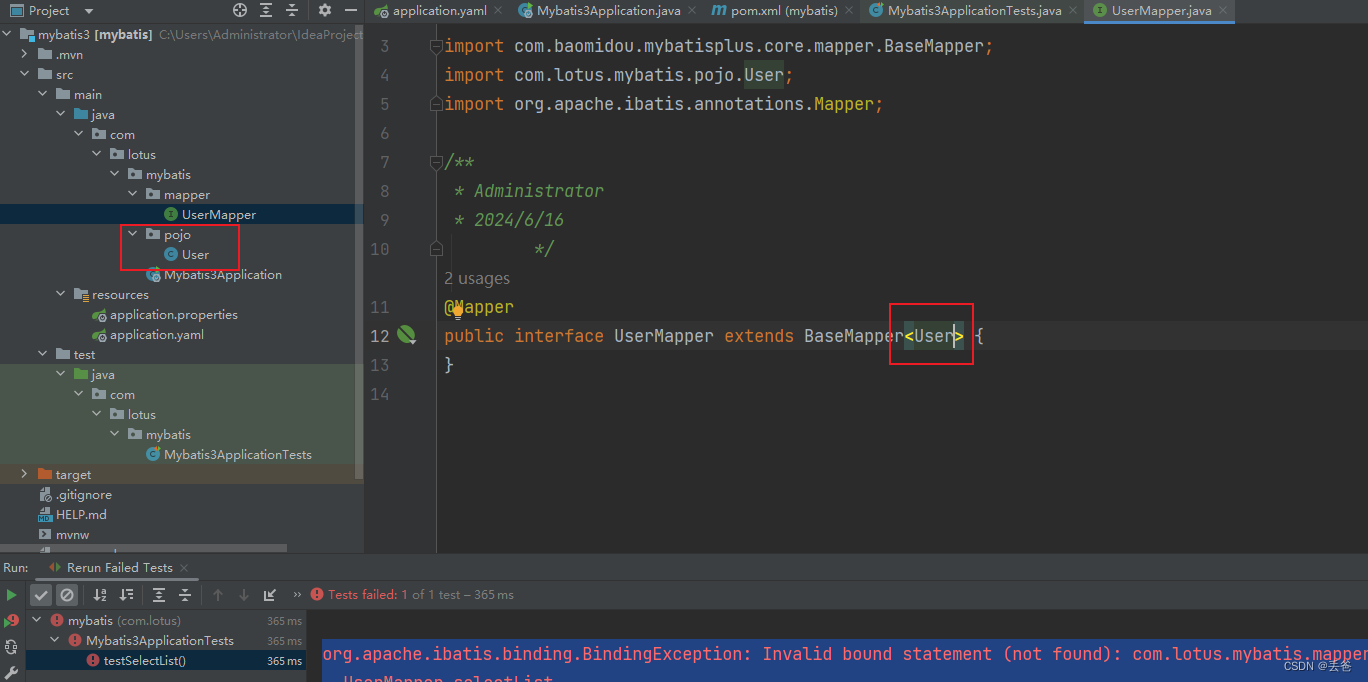Click the import test results icon
Viewport: 1368px width, 682px height.
tap(270, 595)
